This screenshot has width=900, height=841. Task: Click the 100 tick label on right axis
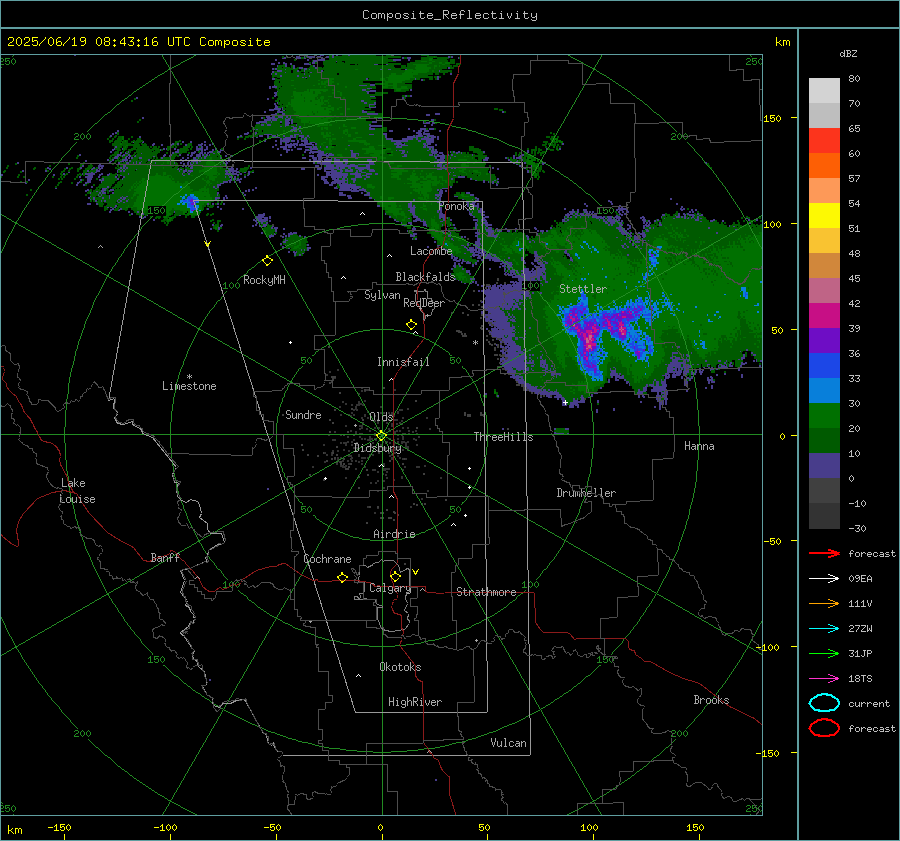pos(772,224)
